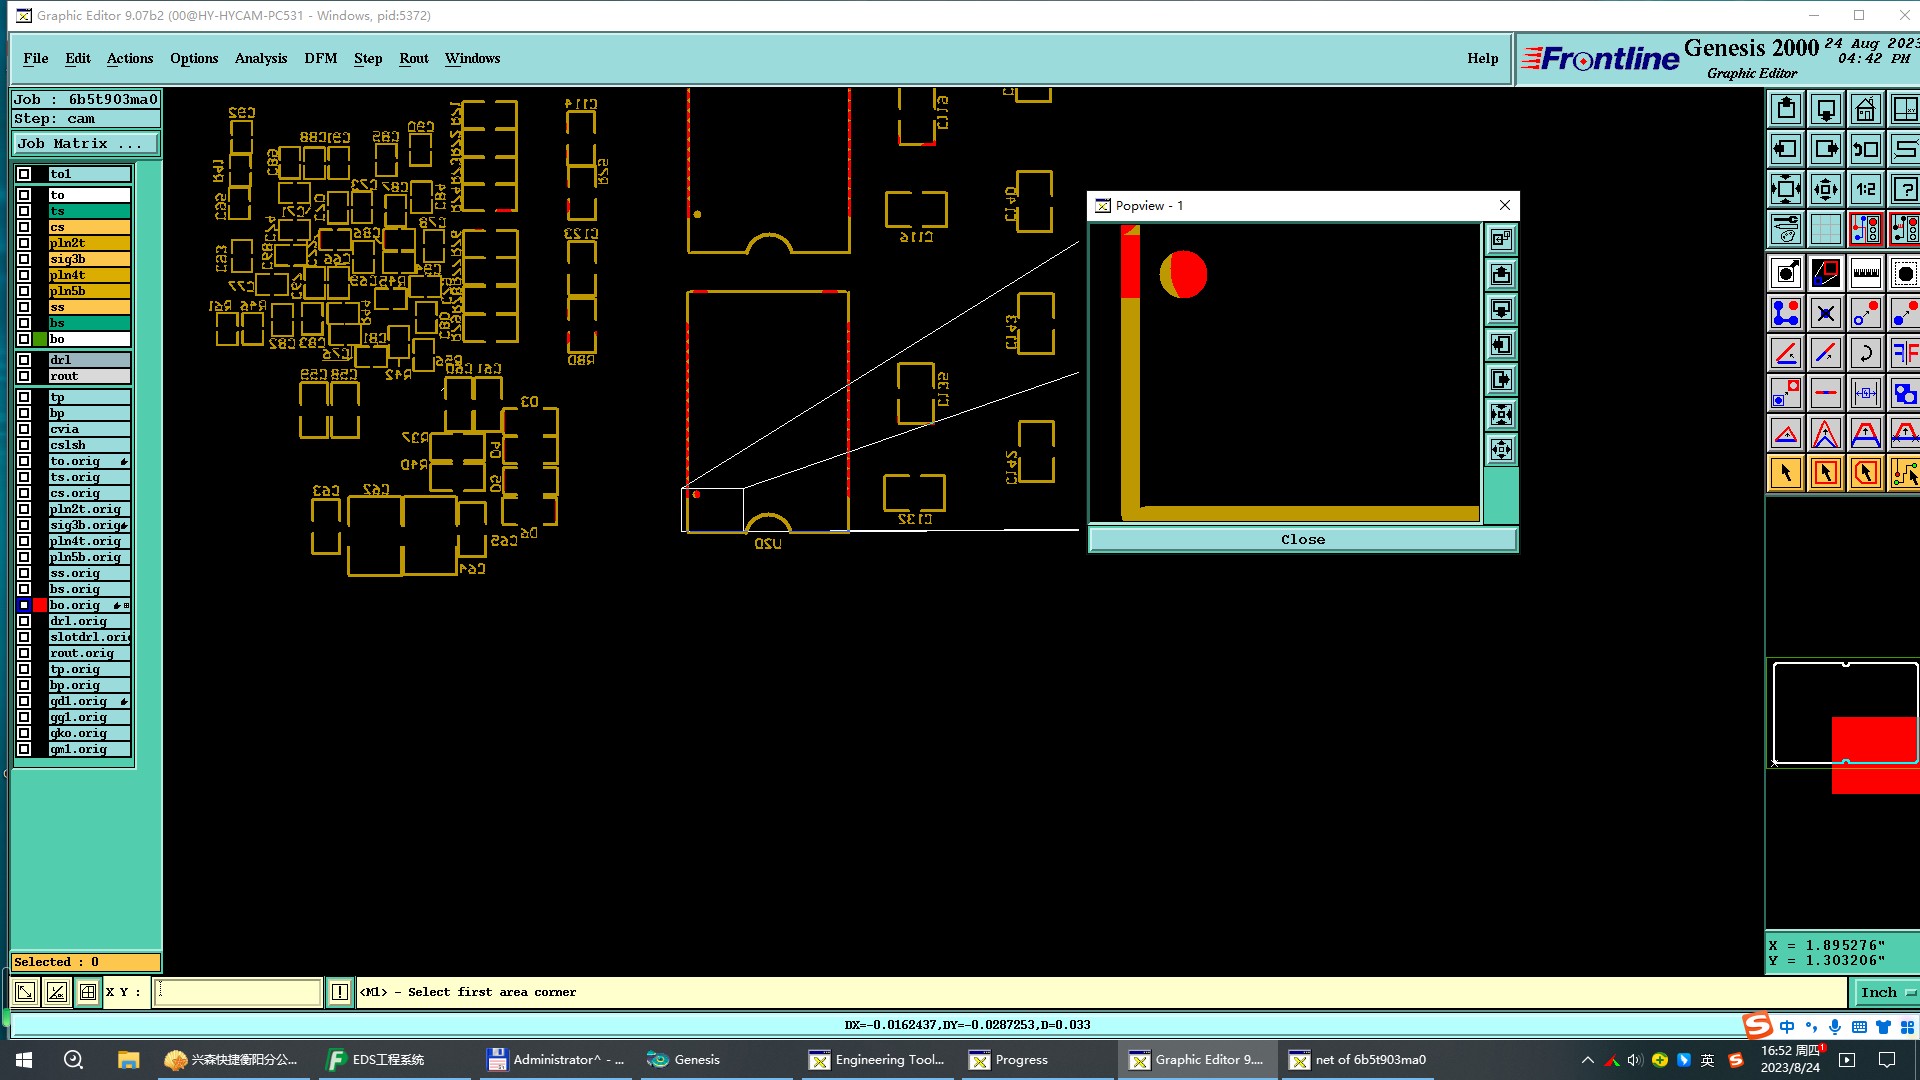The height and width of the screenshot is (1080, 1920).
Task: Open the wrench and palette settings icon
Action: point(1785,229)
